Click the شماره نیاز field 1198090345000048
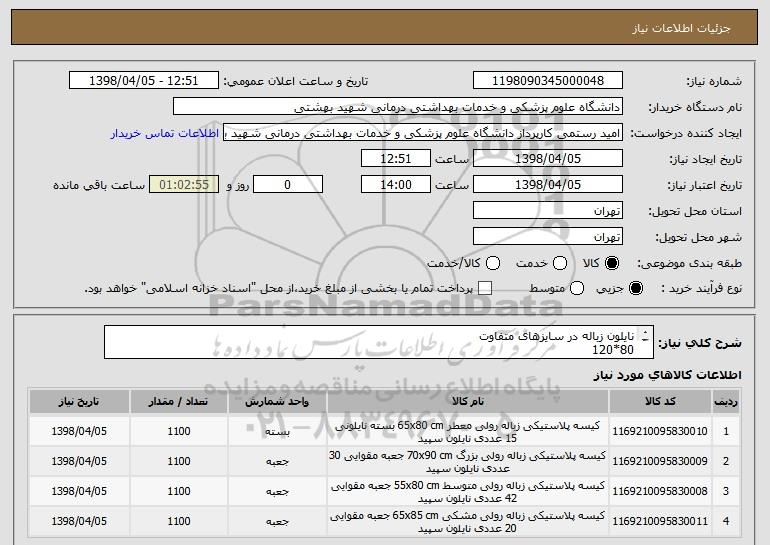This screenshot has width=770, height=545. point(548,81)
